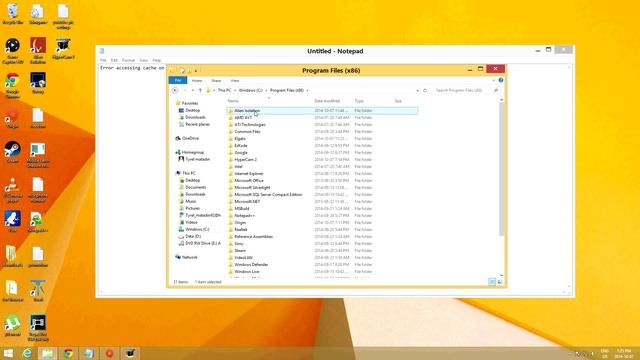Open Chrome from the taskbar
The width and height of the screenshot is (640, 360).
(68, 353)
